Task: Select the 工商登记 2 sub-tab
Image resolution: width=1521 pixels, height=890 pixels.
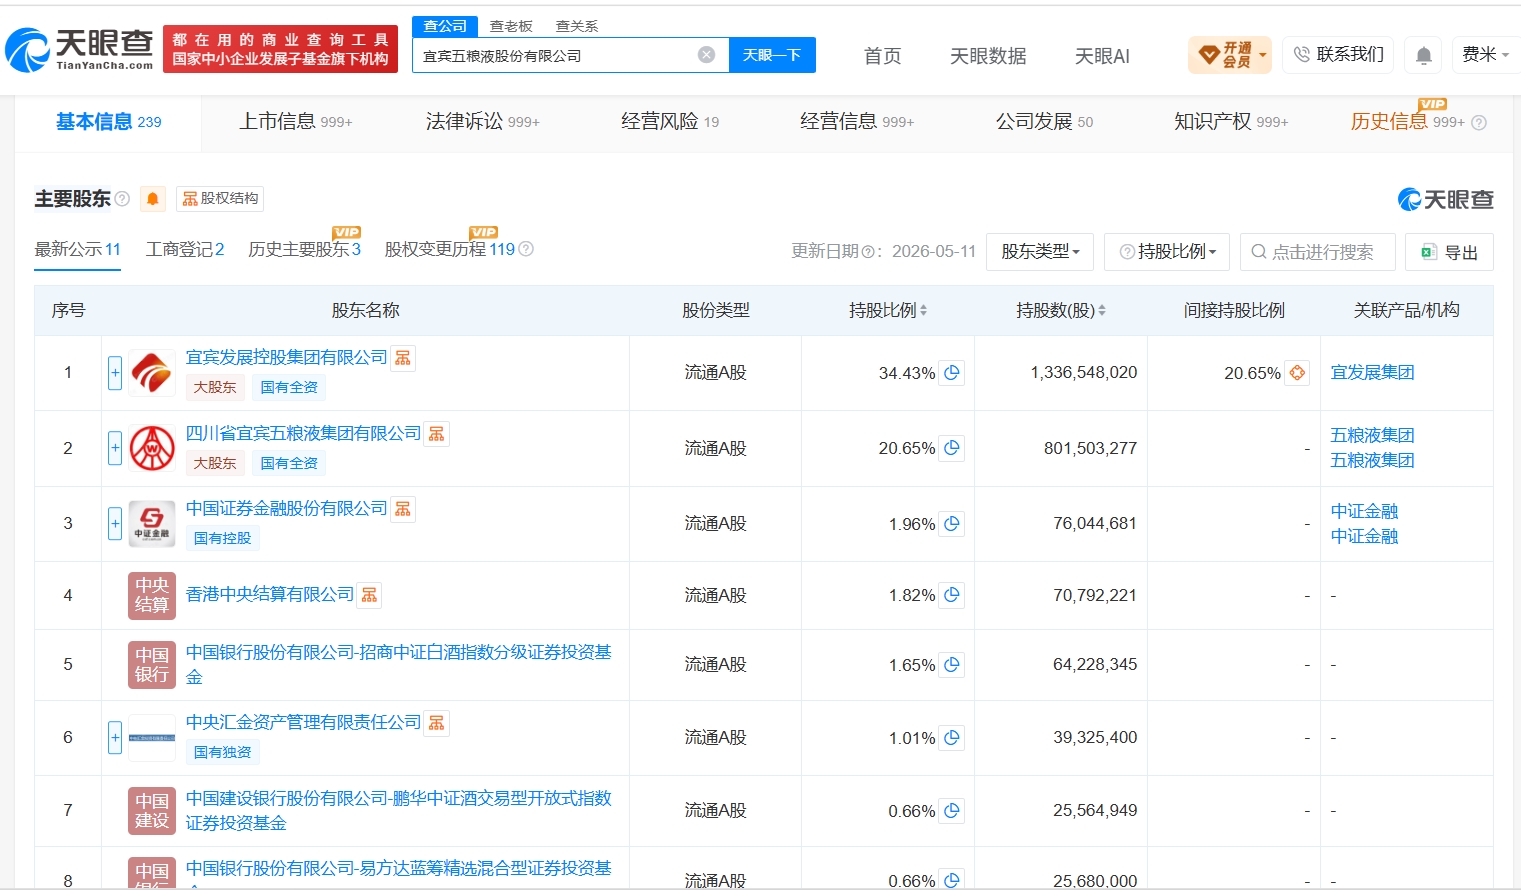Action: pos(185,249)
